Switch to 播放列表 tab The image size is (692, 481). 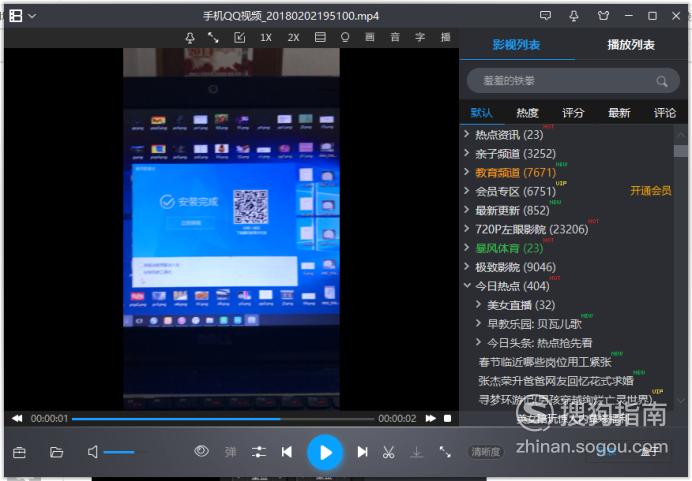(x=631, y=45)
